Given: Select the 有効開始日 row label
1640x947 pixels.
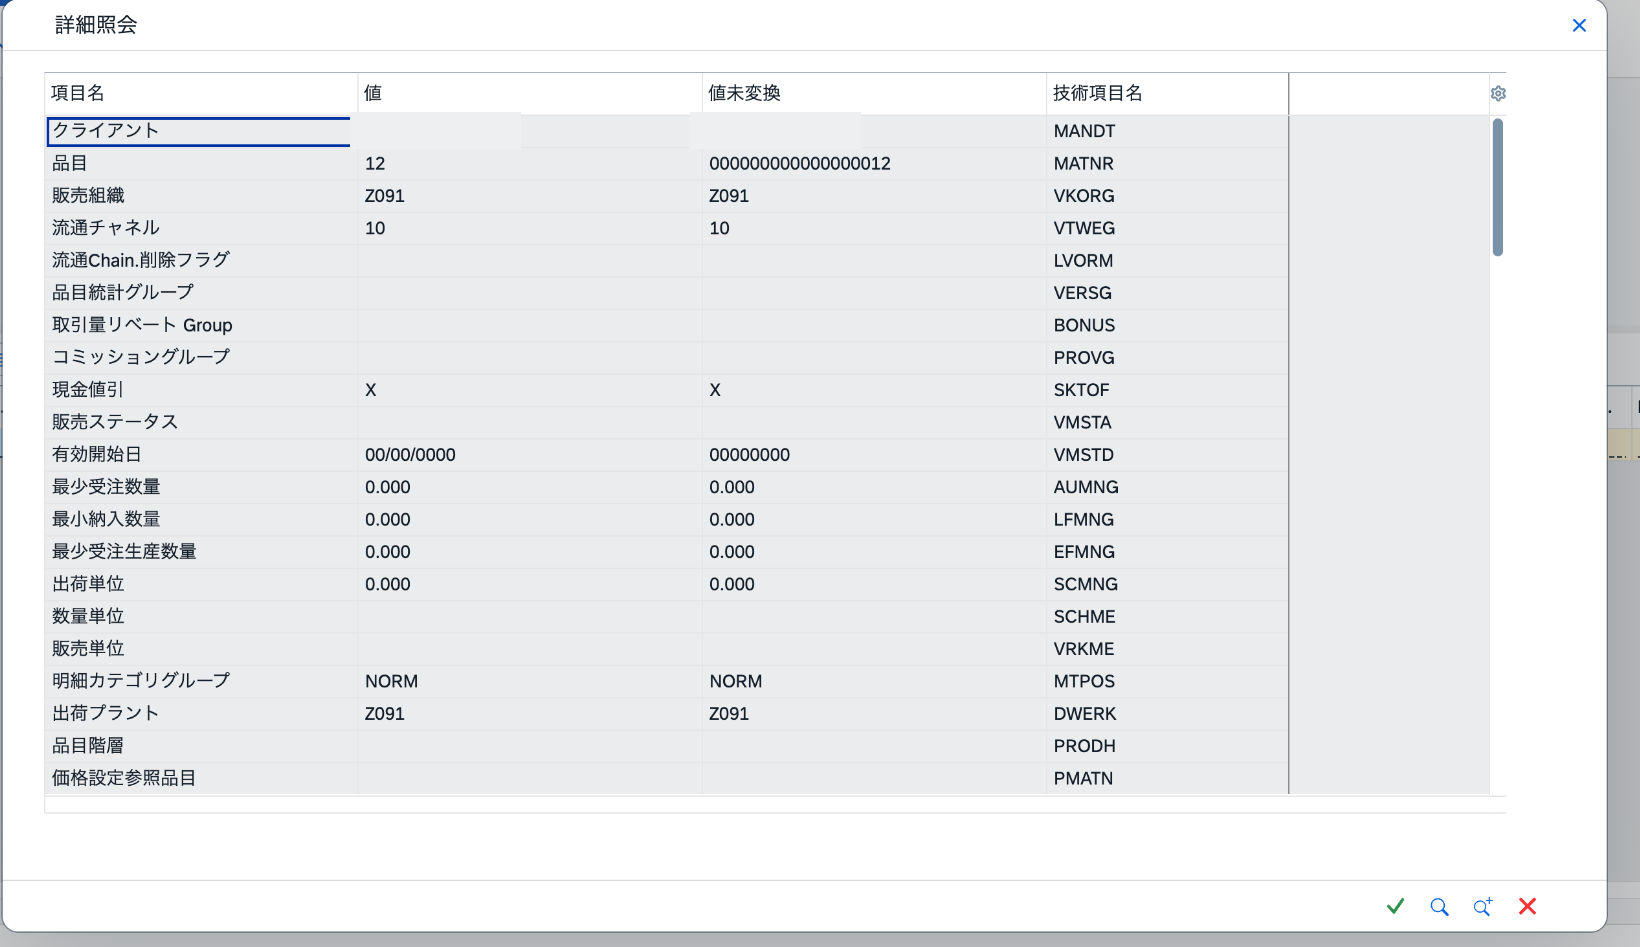Looking at the screenshot, I should coord(97,454).
